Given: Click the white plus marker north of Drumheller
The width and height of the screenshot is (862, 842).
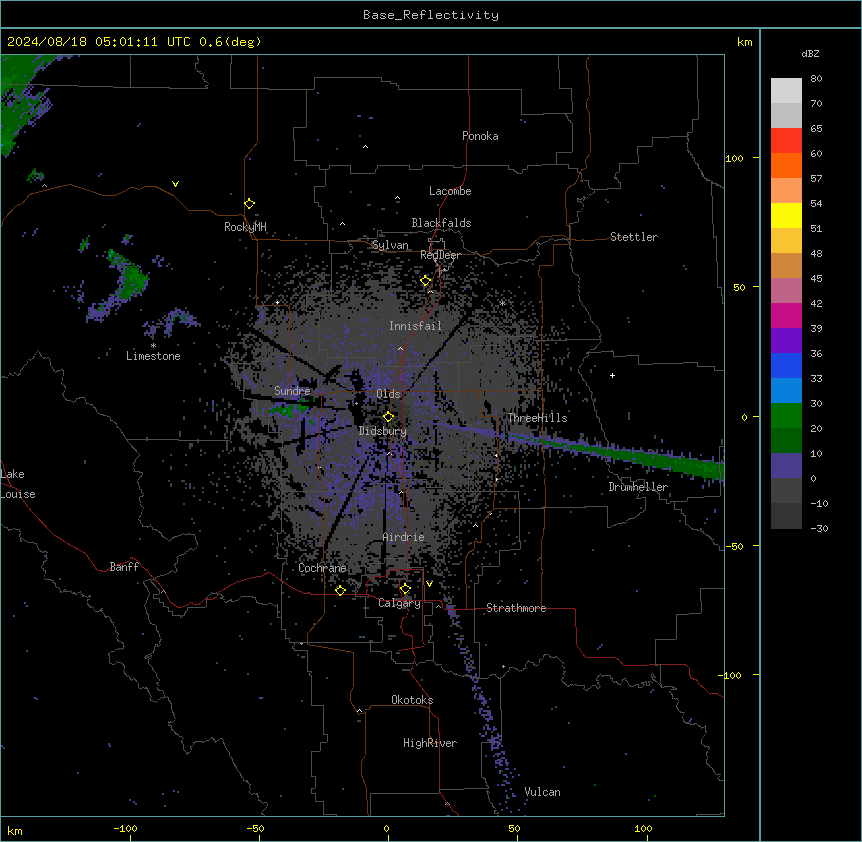Looking at the screenshot, I should (612, 375).
